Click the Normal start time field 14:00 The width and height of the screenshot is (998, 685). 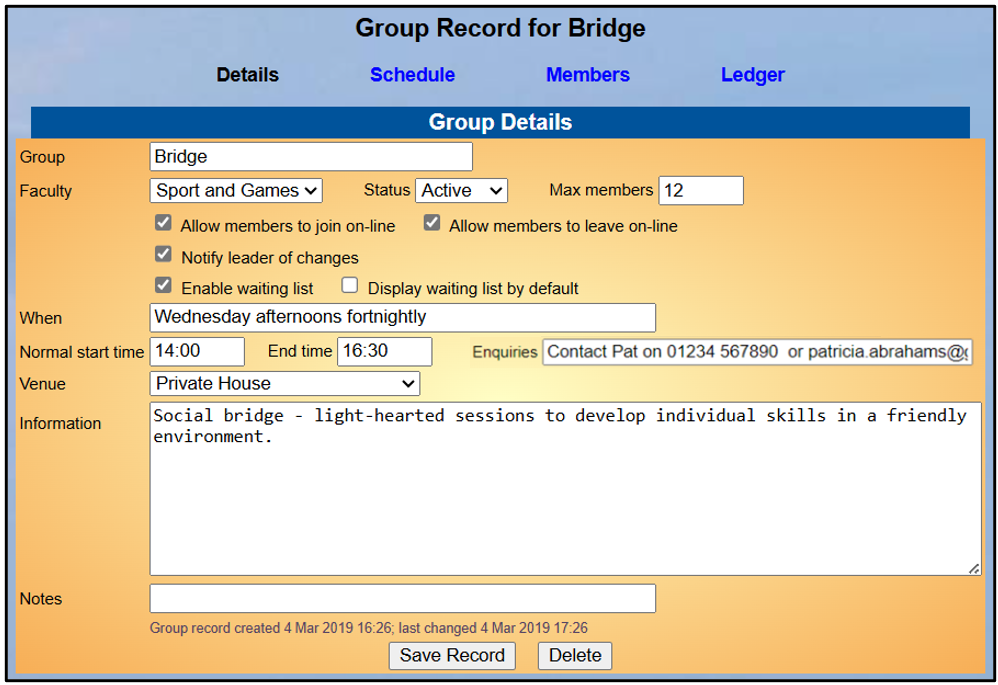click(197, 351)
